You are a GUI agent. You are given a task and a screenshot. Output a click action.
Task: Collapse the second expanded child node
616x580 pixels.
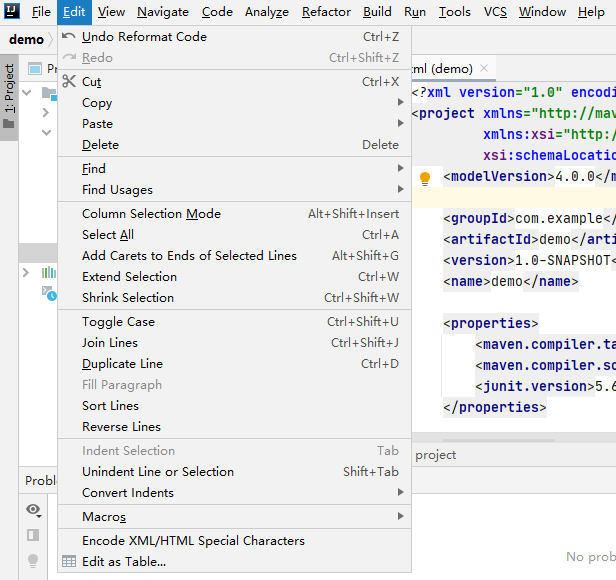pyautogui.click(x=46, y=133)
